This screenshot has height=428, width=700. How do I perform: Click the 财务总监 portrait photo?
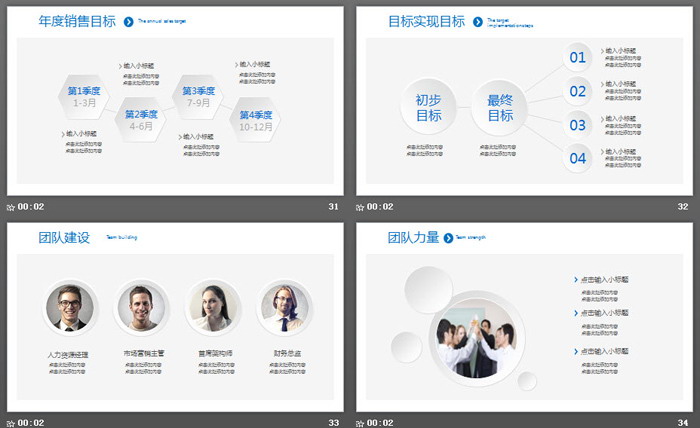coord(285,307)
